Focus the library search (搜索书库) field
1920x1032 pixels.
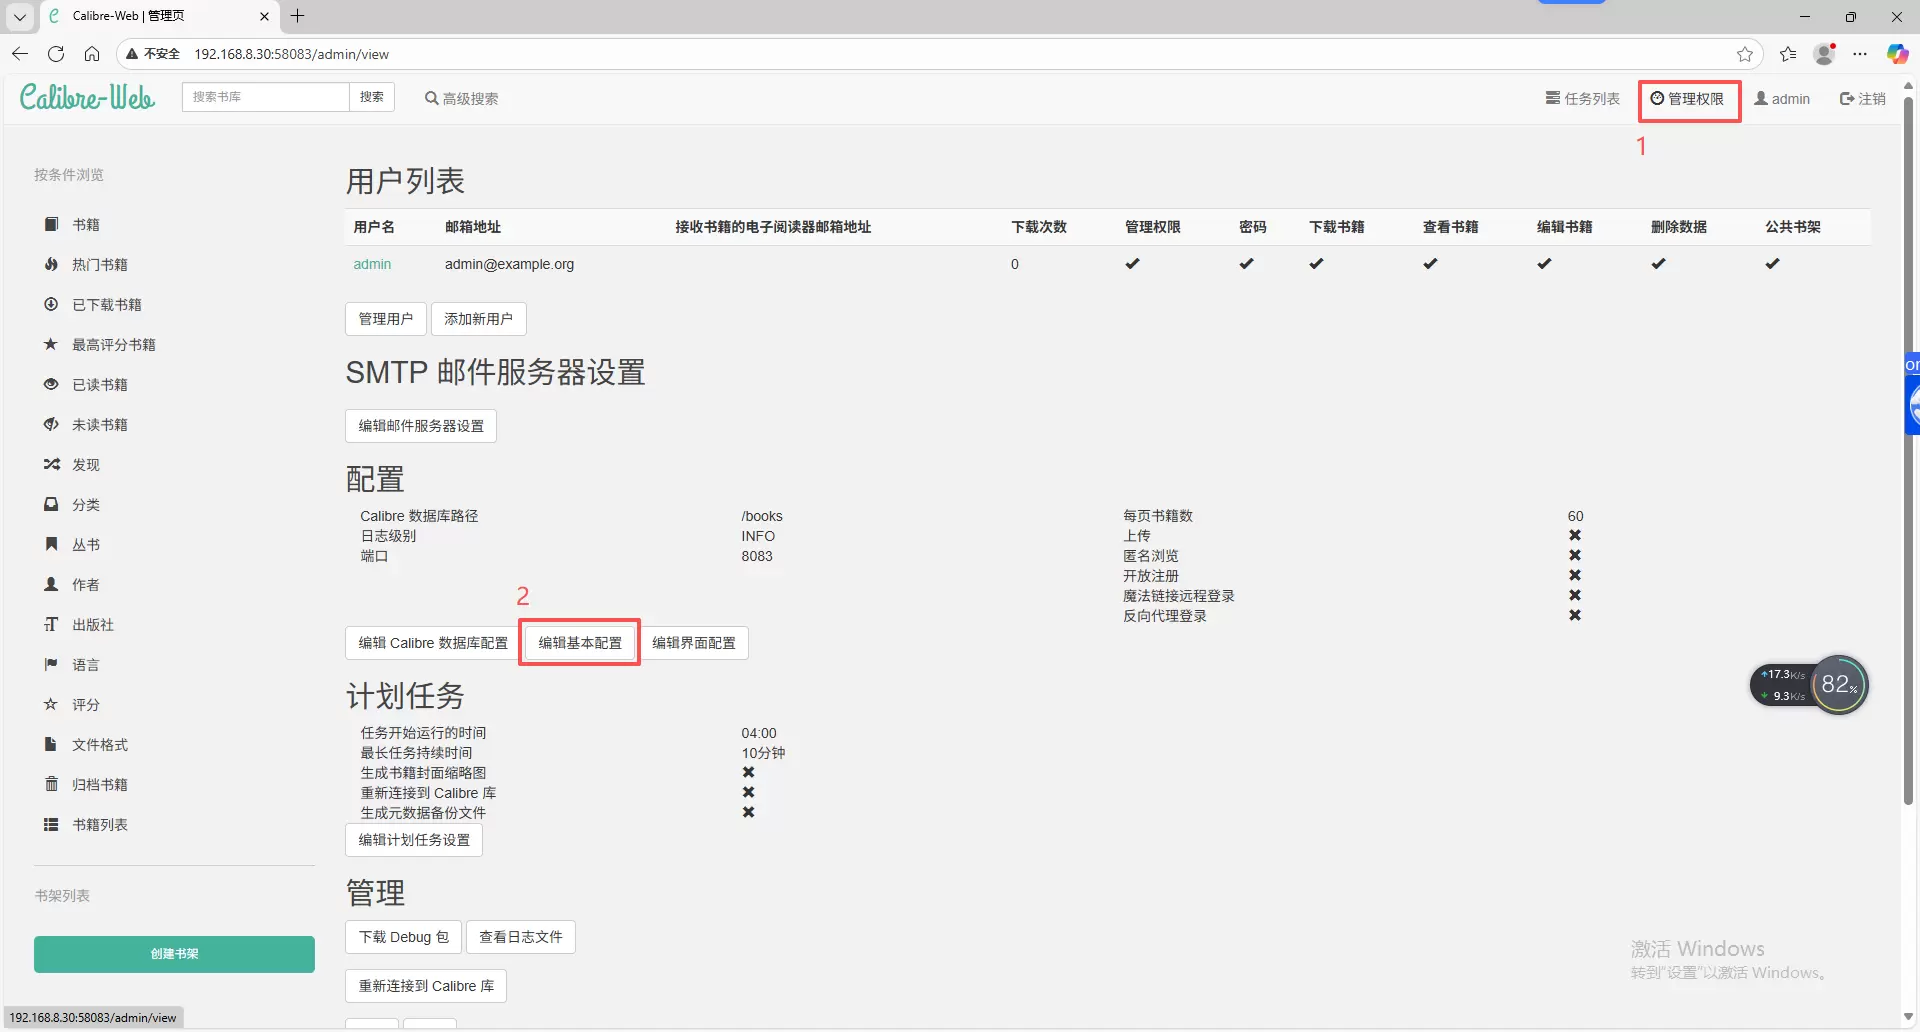pos(265,97)
